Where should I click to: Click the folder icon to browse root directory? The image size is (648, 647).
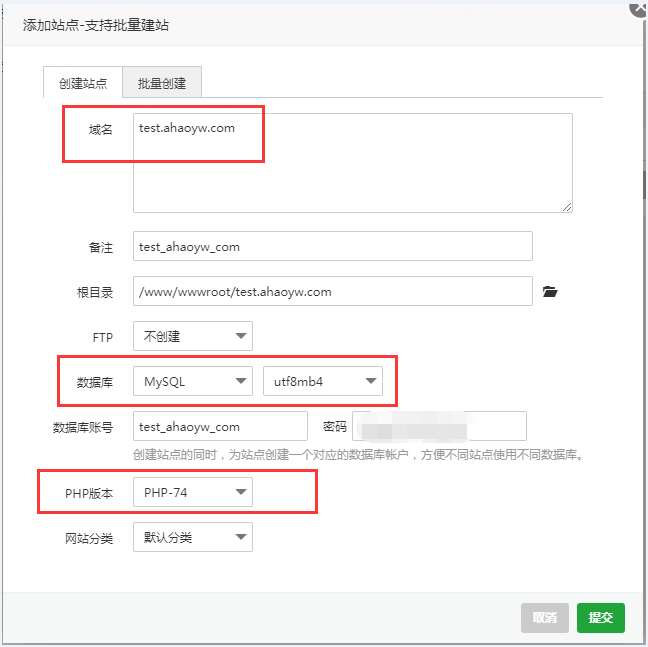(x=549, y=292)
